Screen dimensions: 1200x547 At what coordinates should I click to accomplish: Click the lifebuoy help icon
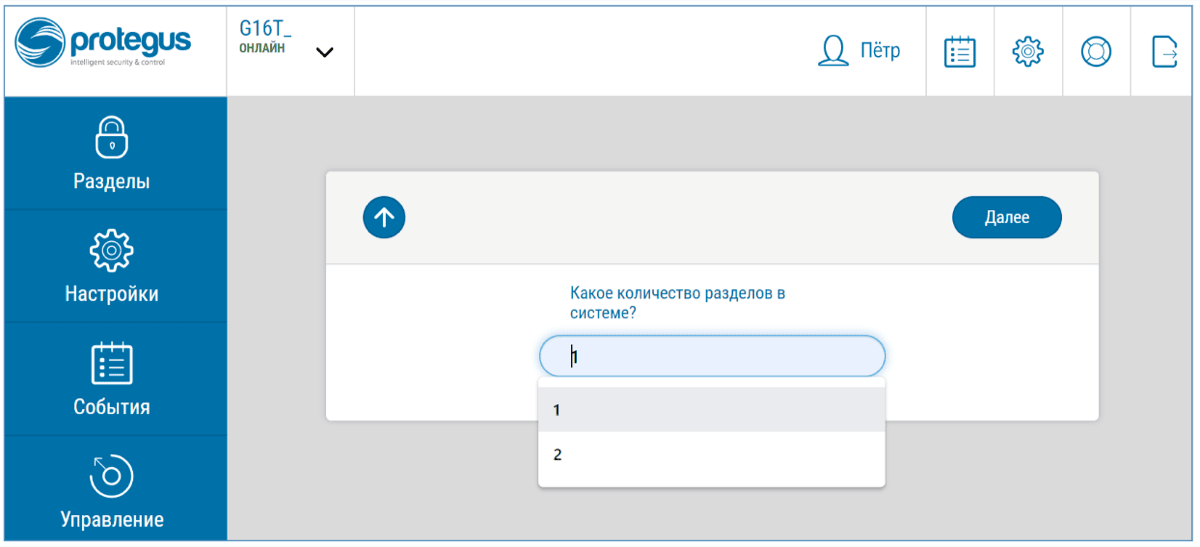tap(1096, 51)
